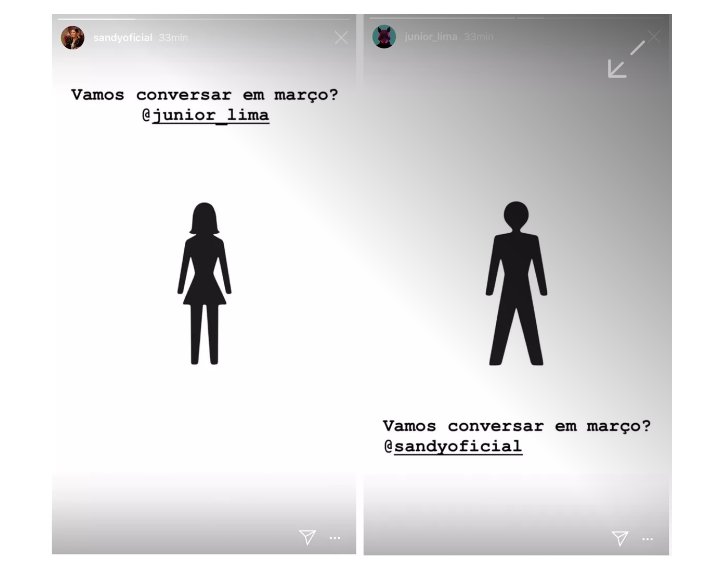The image size is (720, 571).
Task: Click the story progress bar on left story
Action: (x=204, y=19)
